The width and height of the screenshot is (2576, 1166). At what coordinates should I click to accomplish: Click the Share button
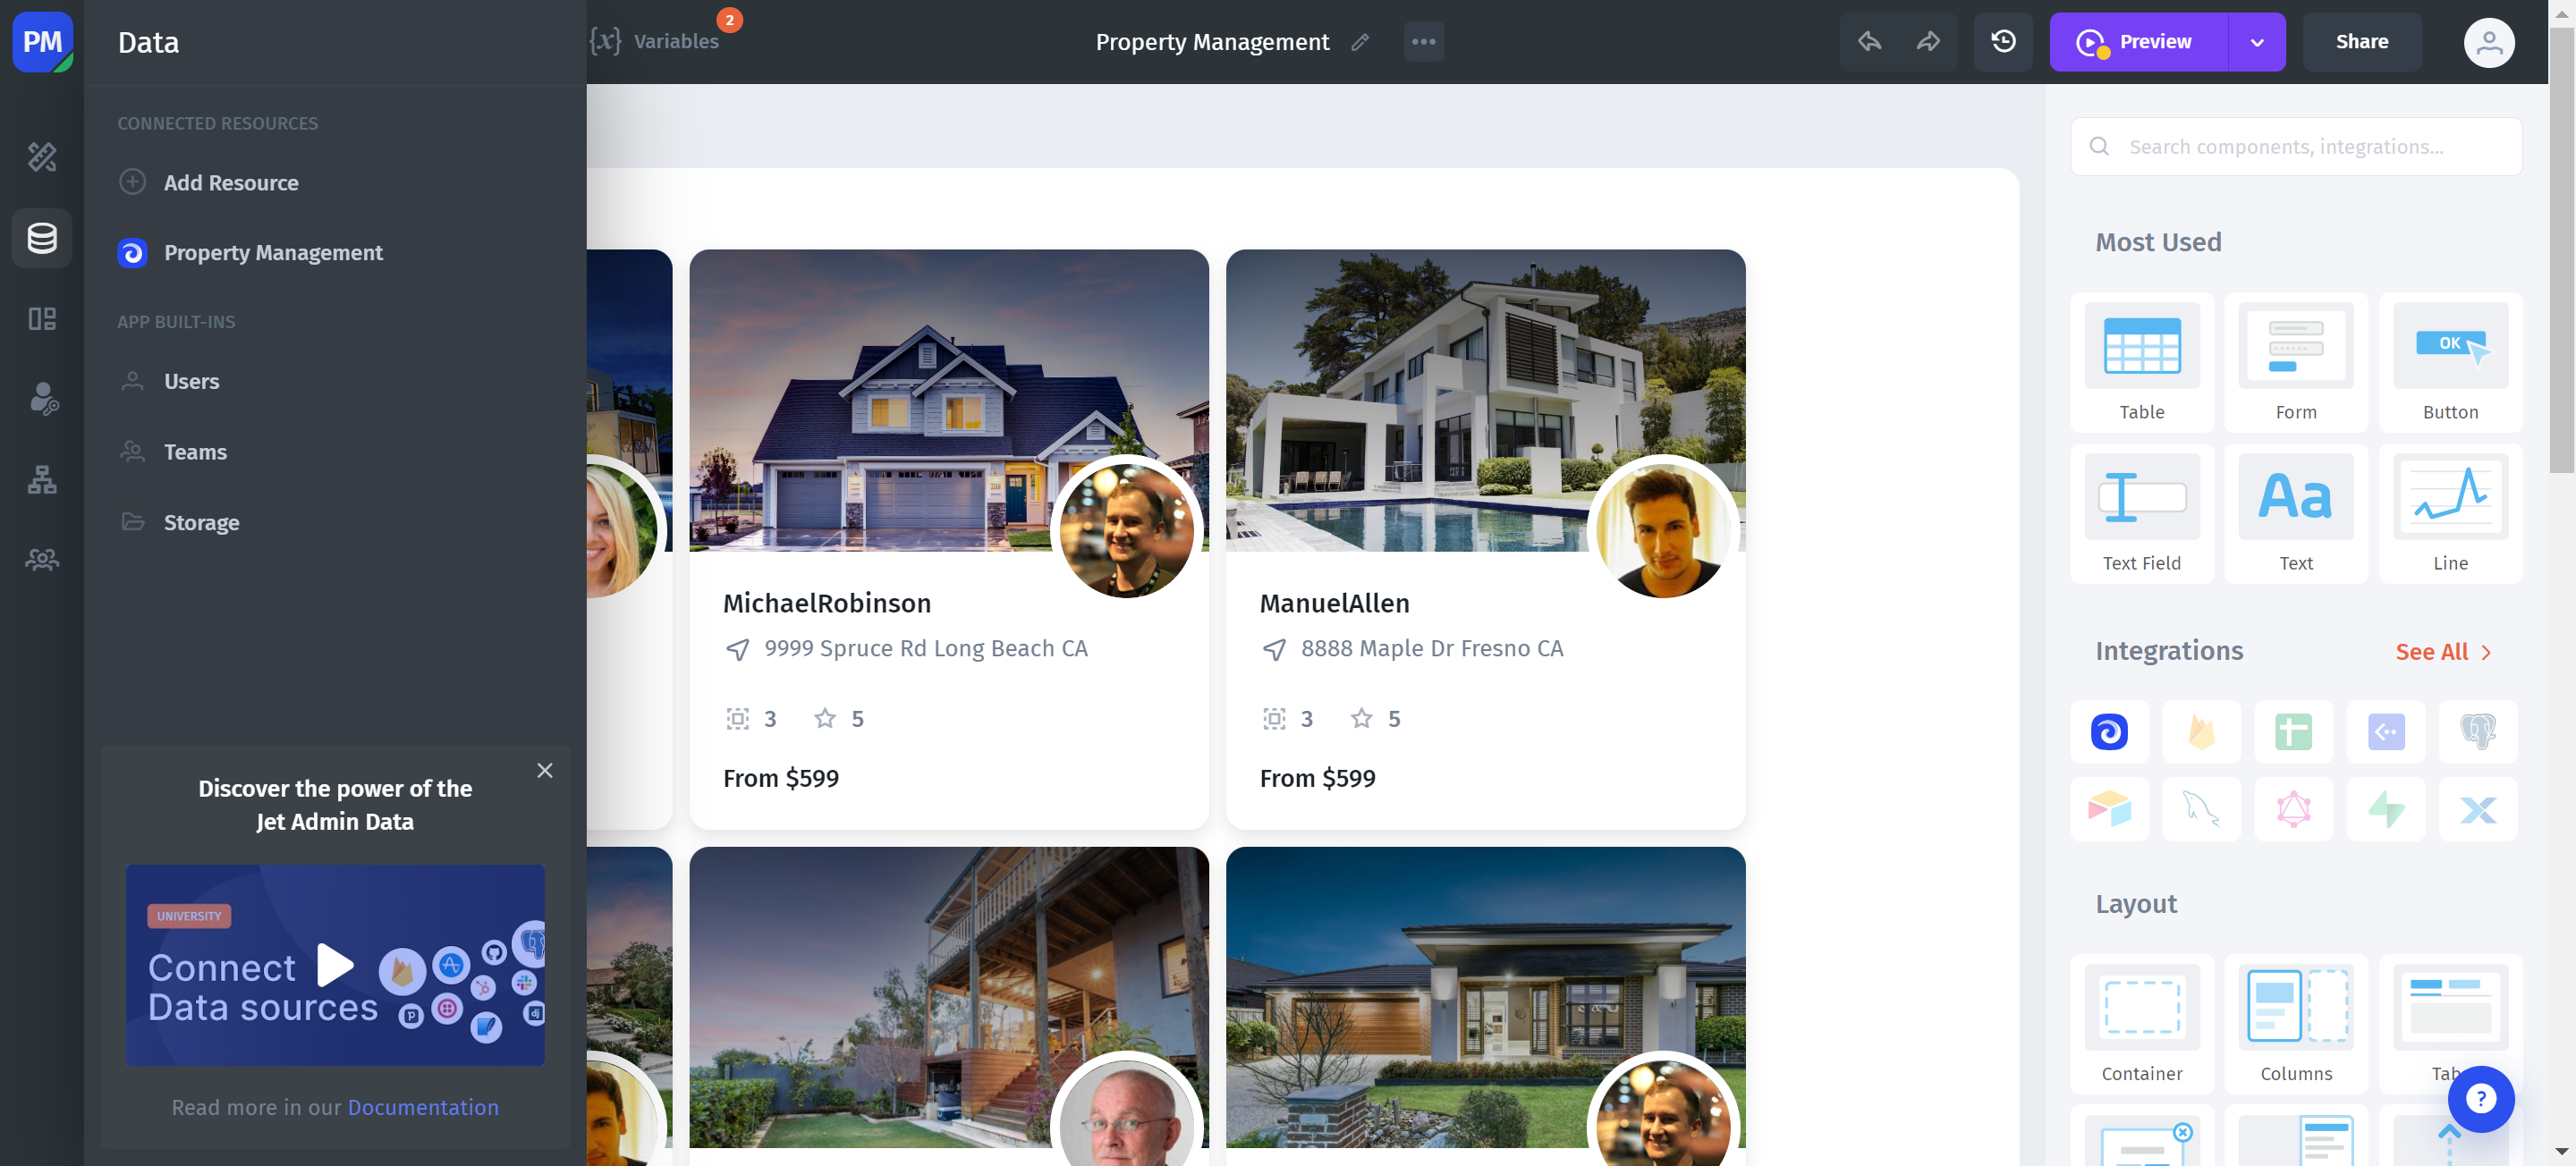pyautogui.click(x=2362, y=42)
